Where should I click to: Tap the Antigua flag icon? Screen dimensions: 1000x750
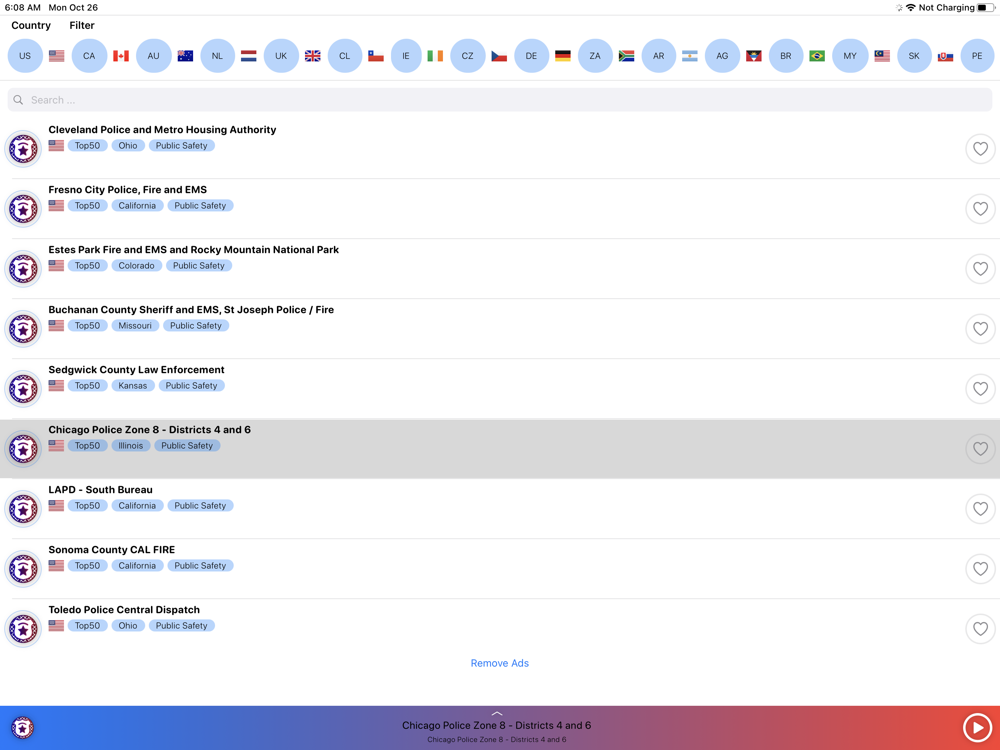coord(754,56)
